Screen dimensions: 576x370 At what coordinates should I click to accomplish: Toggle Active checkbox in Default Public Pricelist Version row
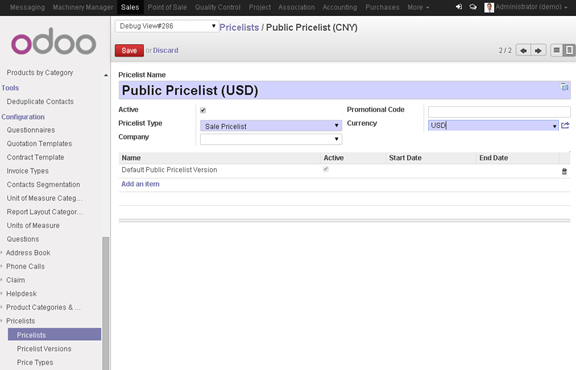click(325, 169)
